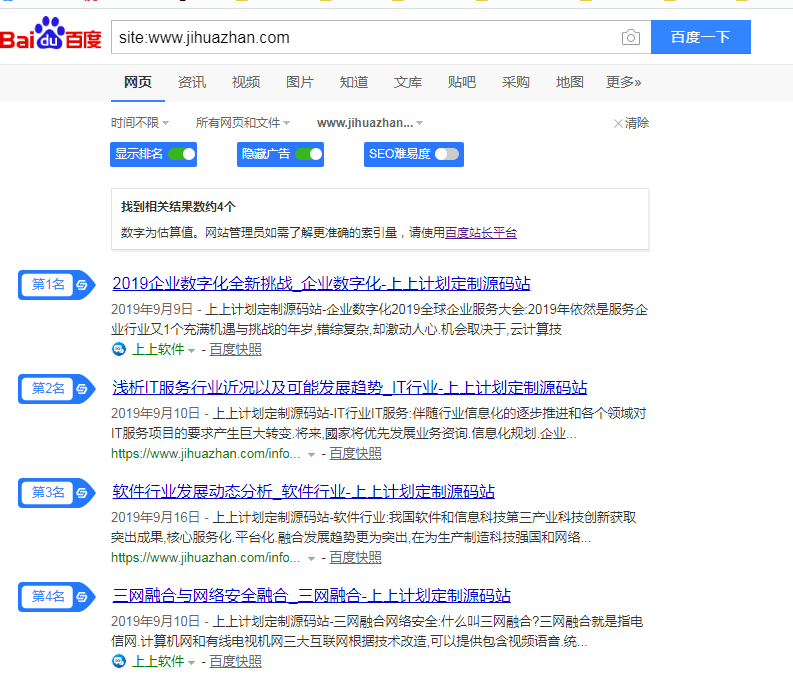The image size is (793, 689).
Task: Expand arrow after third result's URL
Action: click(x=312, y=558)
